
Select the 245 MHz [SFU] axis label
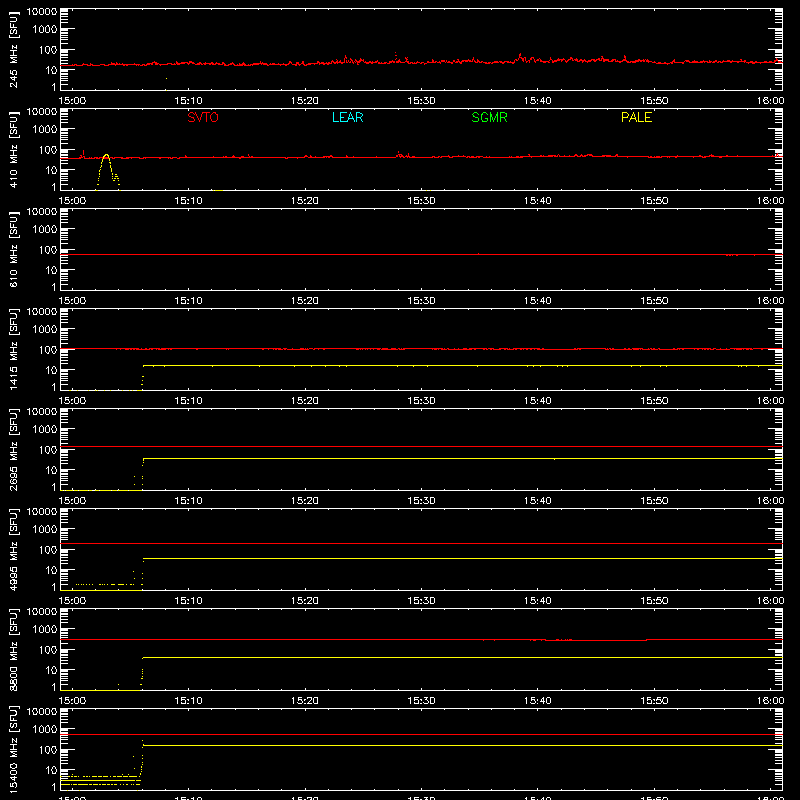coord(14,49)
